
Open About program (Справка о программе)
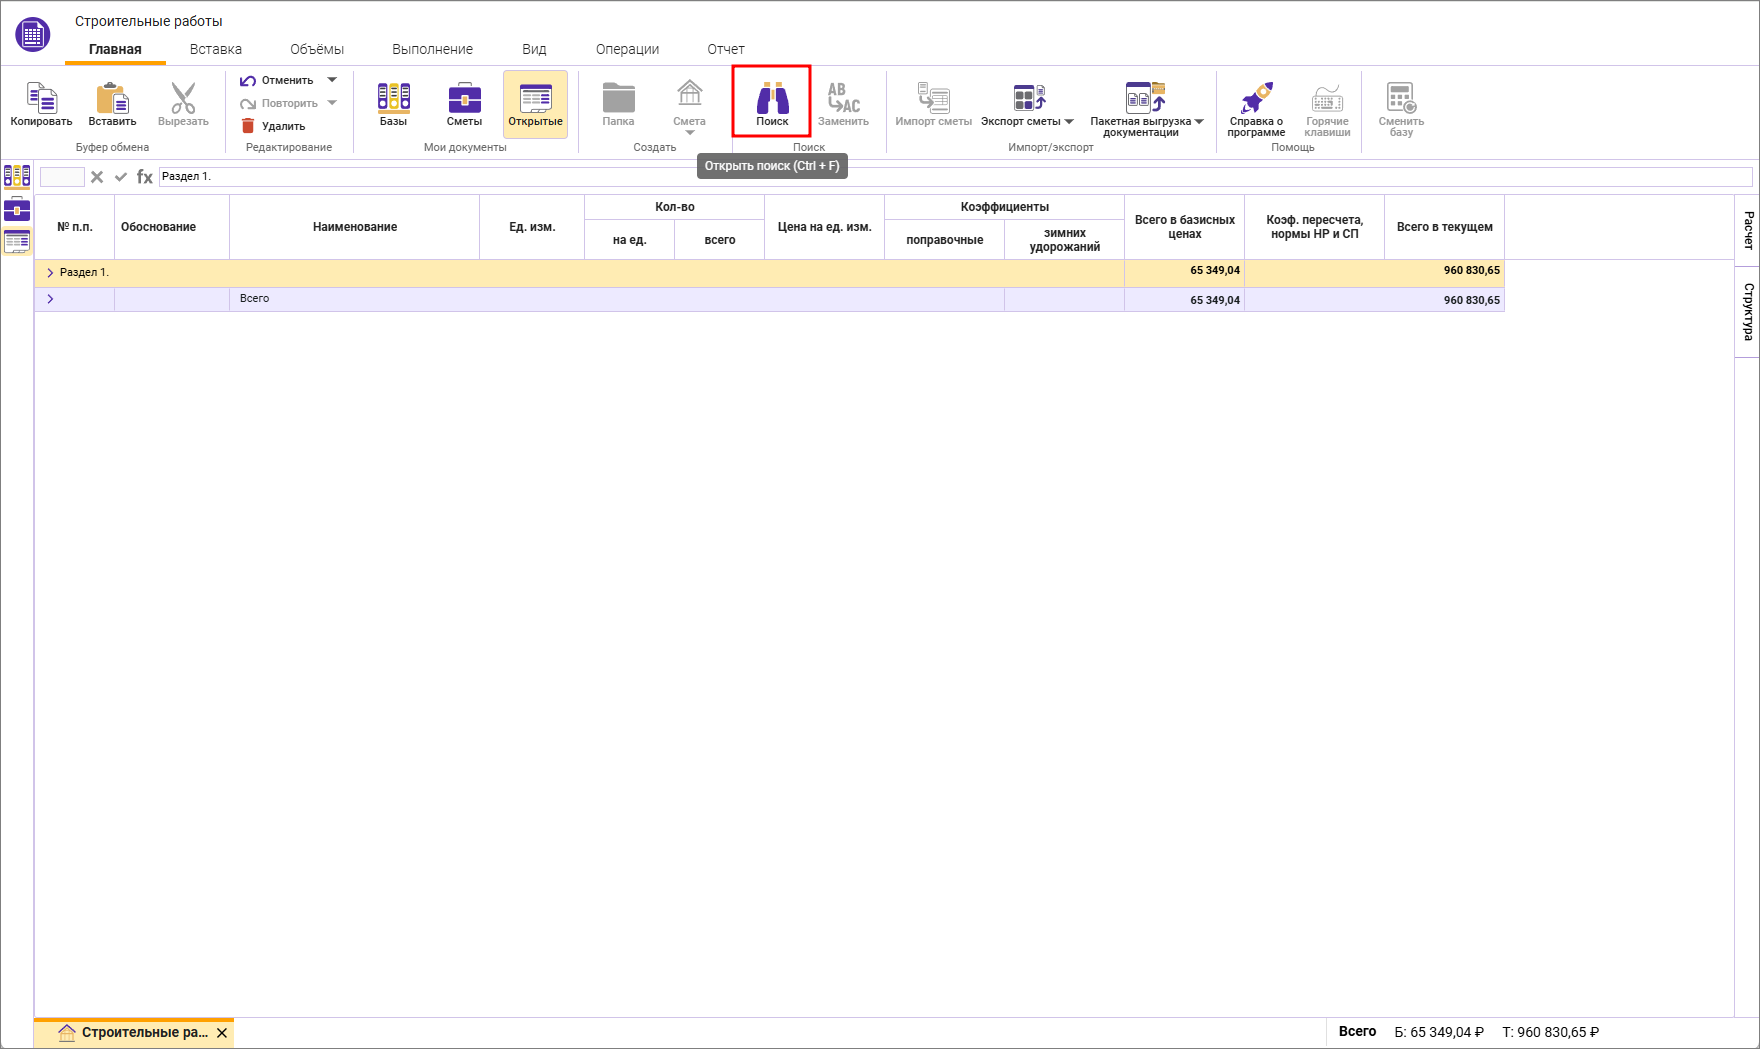(1256, 99)
